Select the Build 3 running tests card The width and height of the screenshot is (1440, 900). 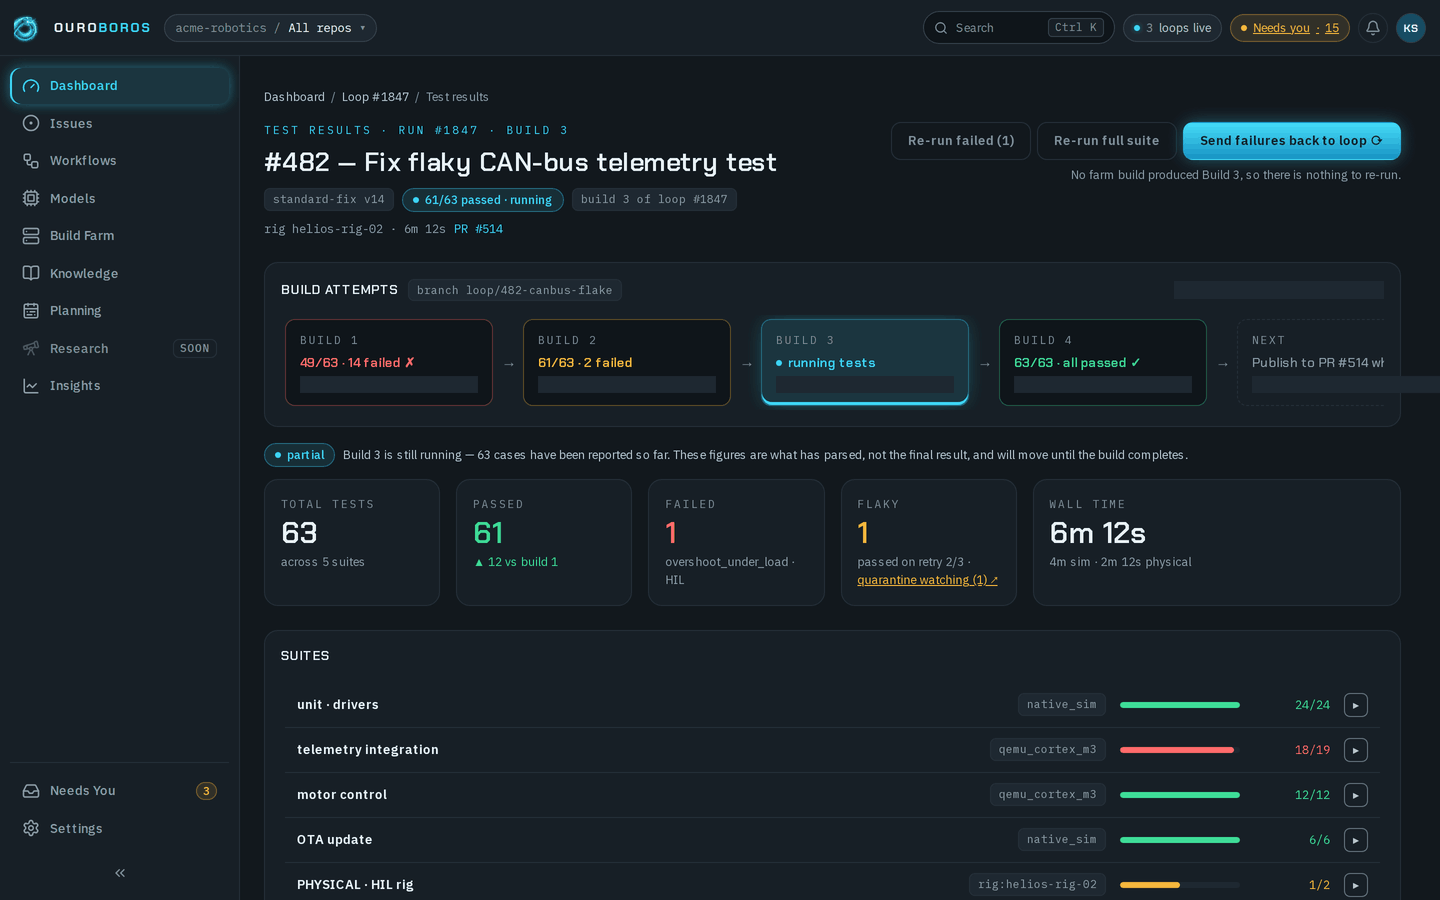pyautogui.click(x=865, y=362)
